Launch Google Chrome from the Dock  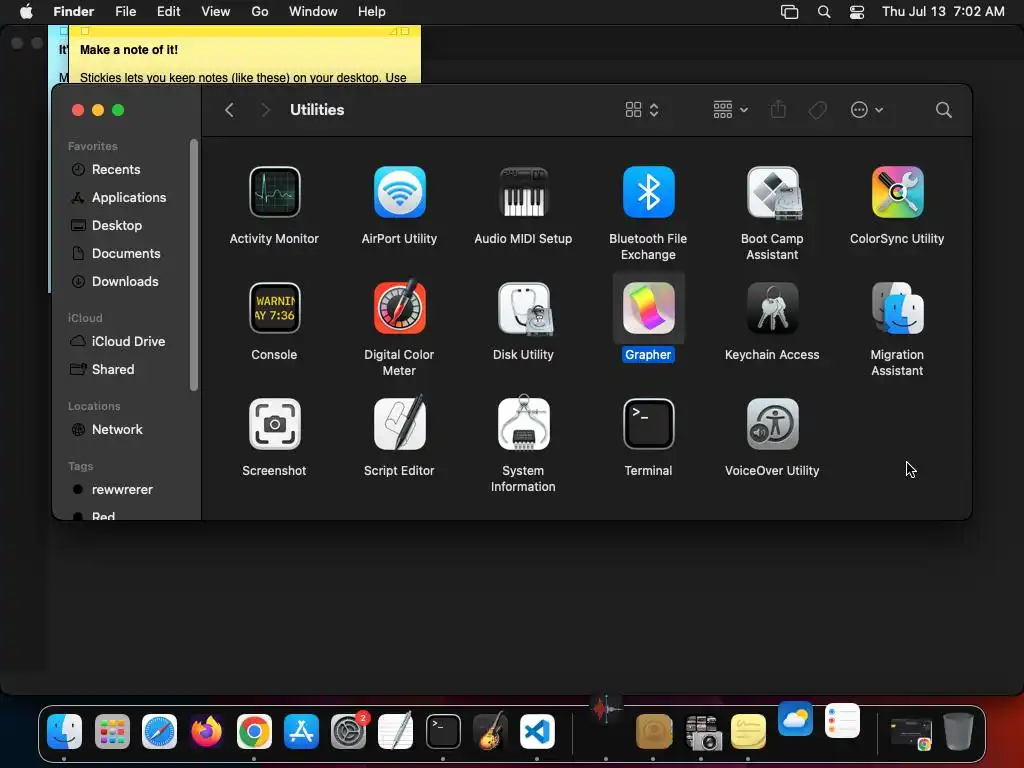(x=254, y=731)
